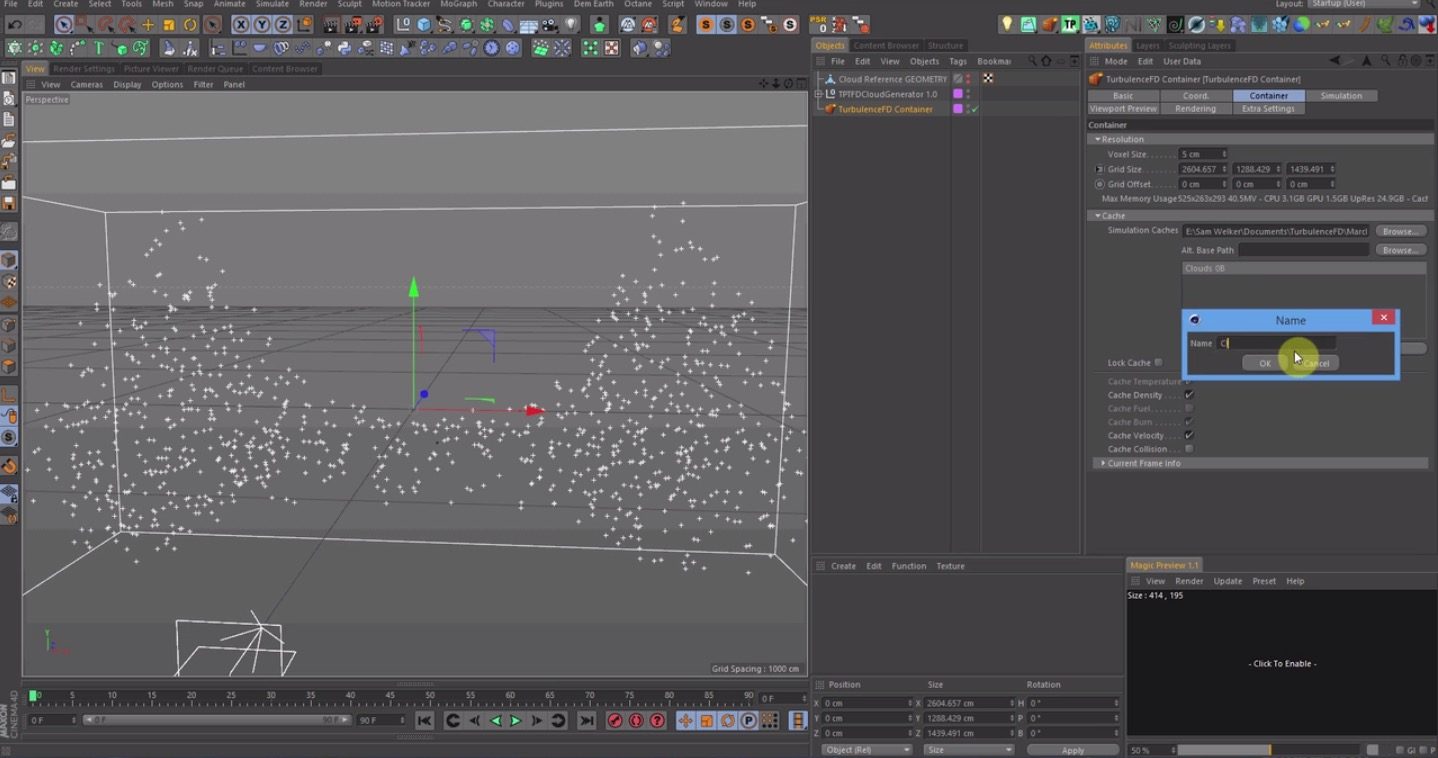Image resolution: width=1438 pixels, height=758 pixels.
Task: Click Browse for Simulation Caches
Action: [1399, 231]
